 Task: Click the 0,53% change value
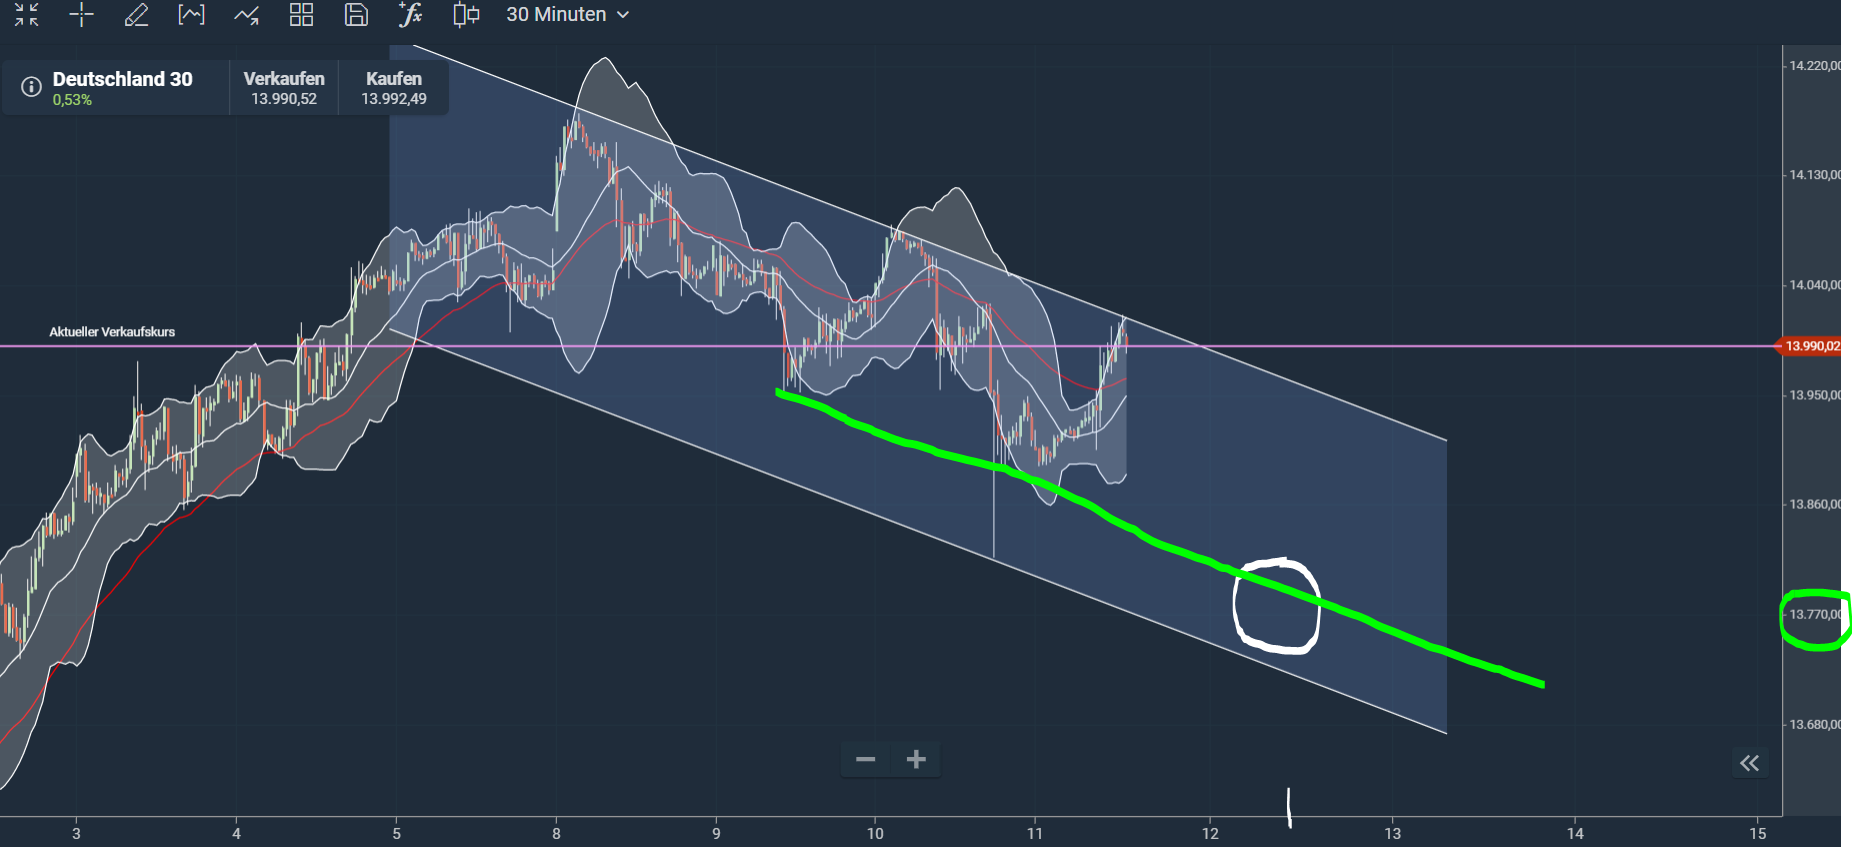coord(72,100)
